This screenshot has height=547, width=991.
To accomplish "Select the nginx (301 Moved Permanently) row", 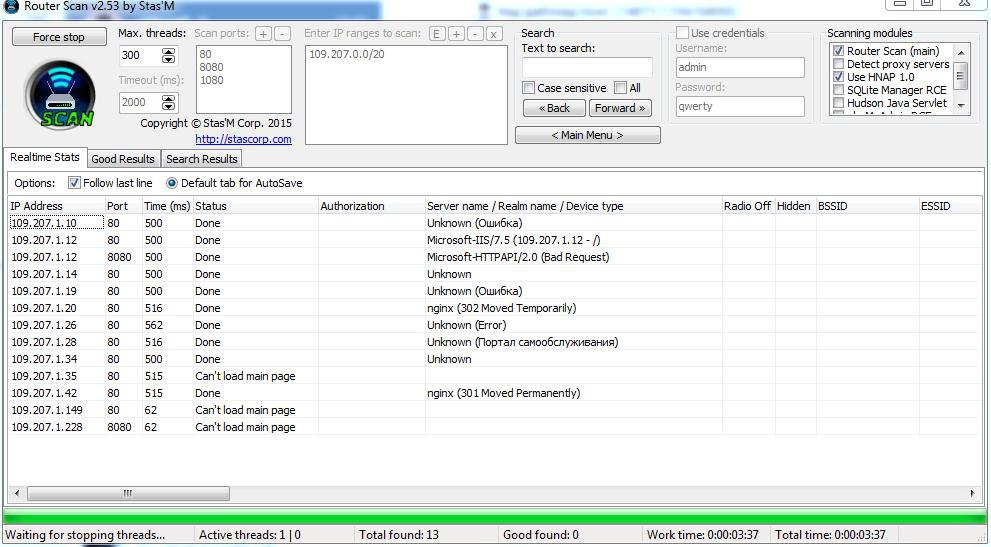I will [x=495, y=393].
